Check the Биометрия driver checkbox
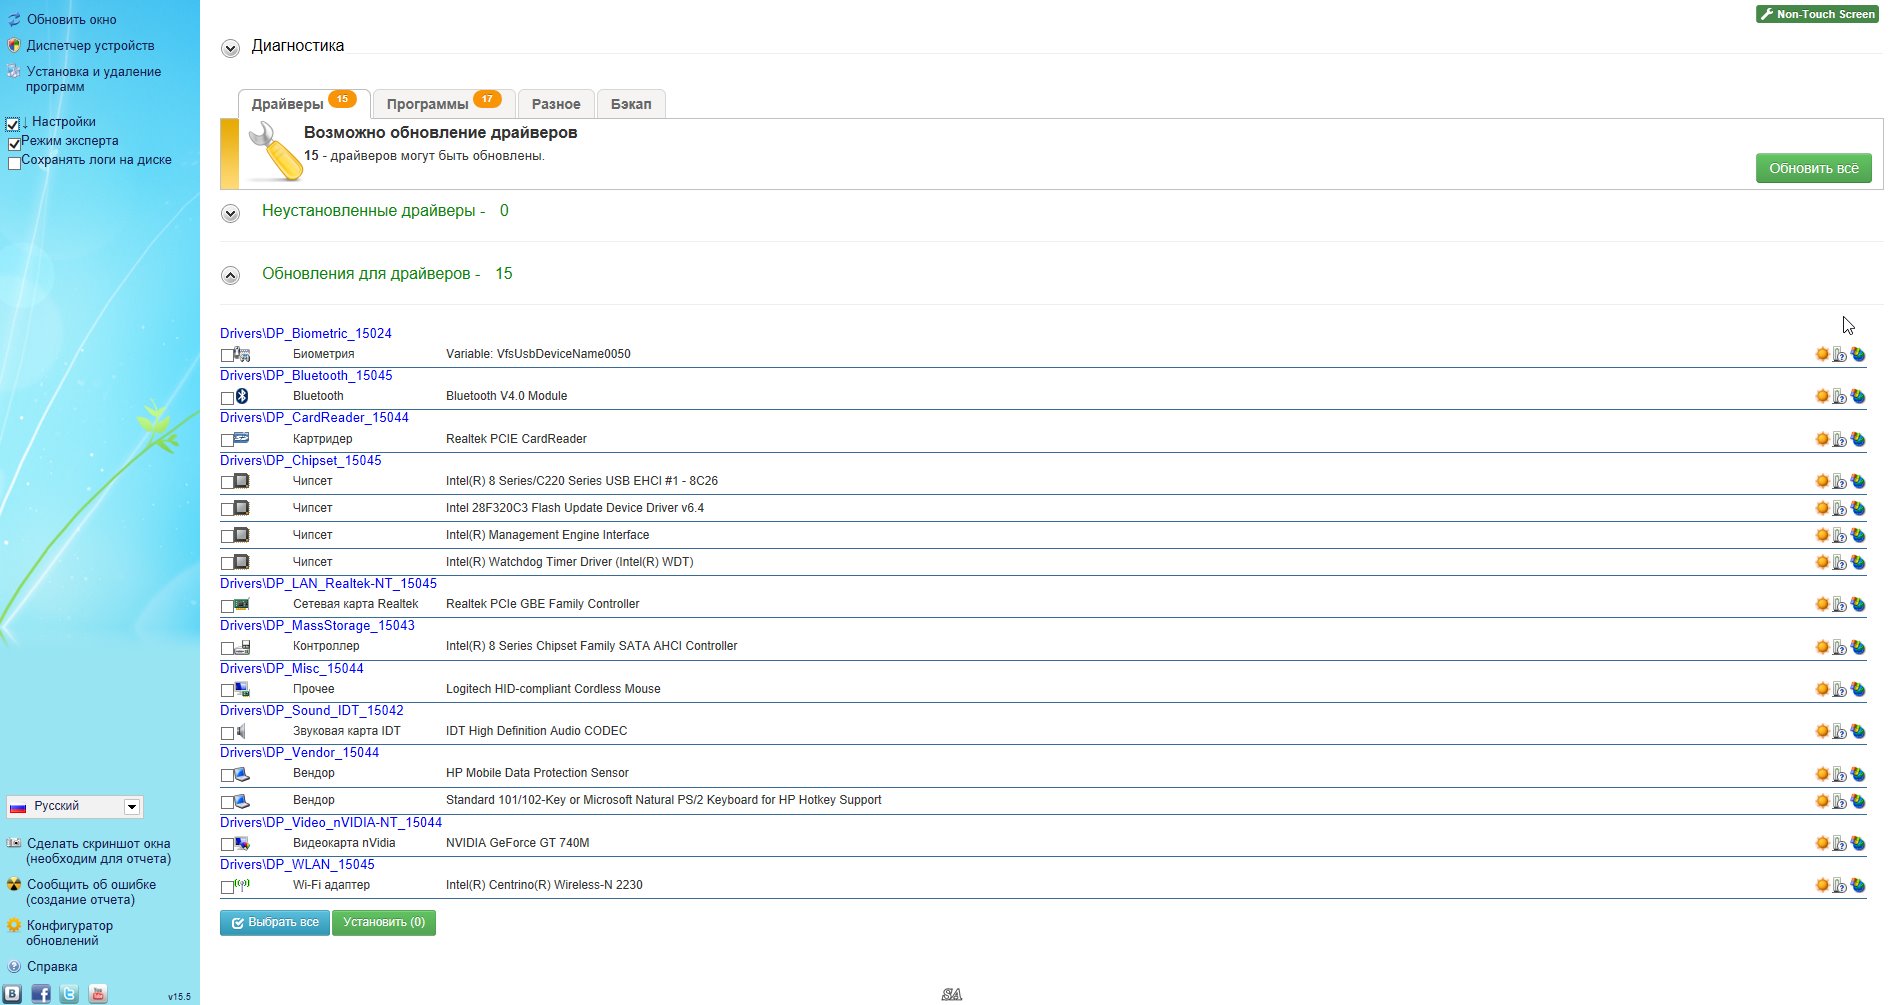The image size is (1904, 1005). [227, 356]
